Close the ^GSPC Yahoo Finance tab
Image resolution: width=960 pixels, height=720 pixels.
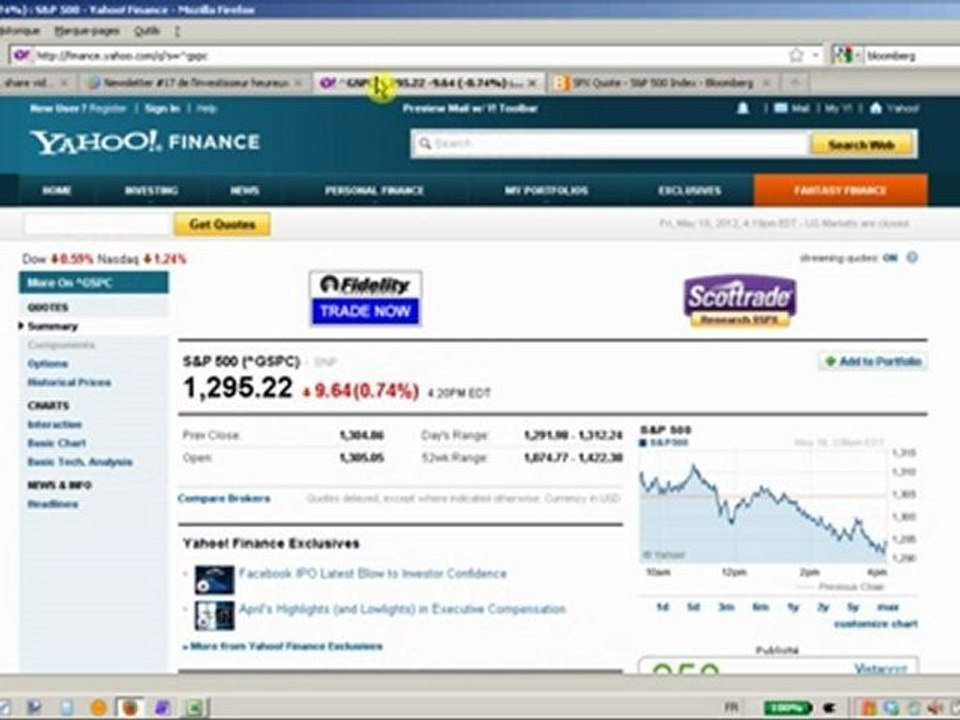pyautogui.click(x=532, y=83)
